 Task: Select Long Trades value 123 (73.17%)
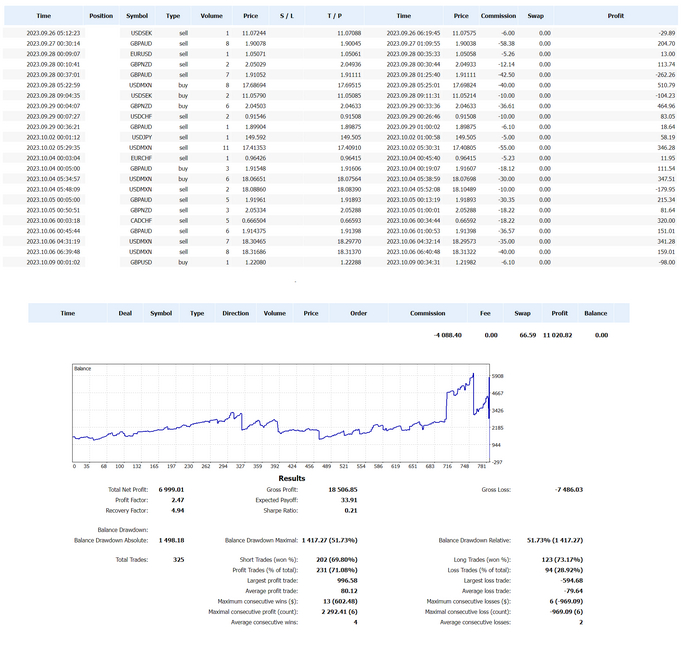562,560
